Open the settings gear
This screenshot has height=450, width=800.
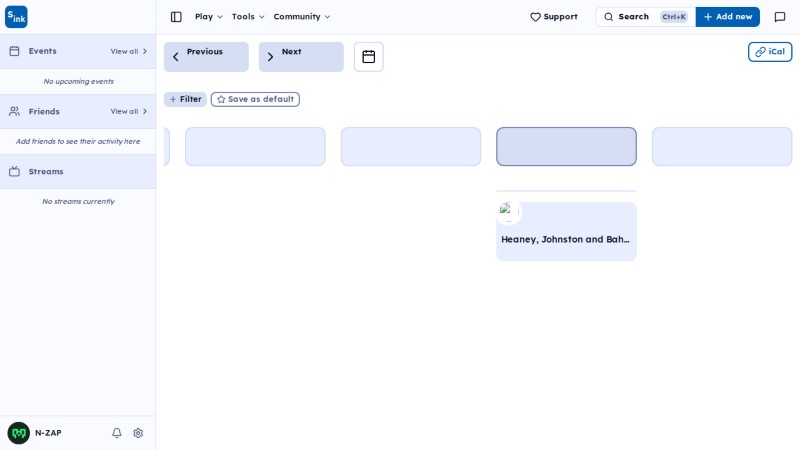click(x=138, y=433)
